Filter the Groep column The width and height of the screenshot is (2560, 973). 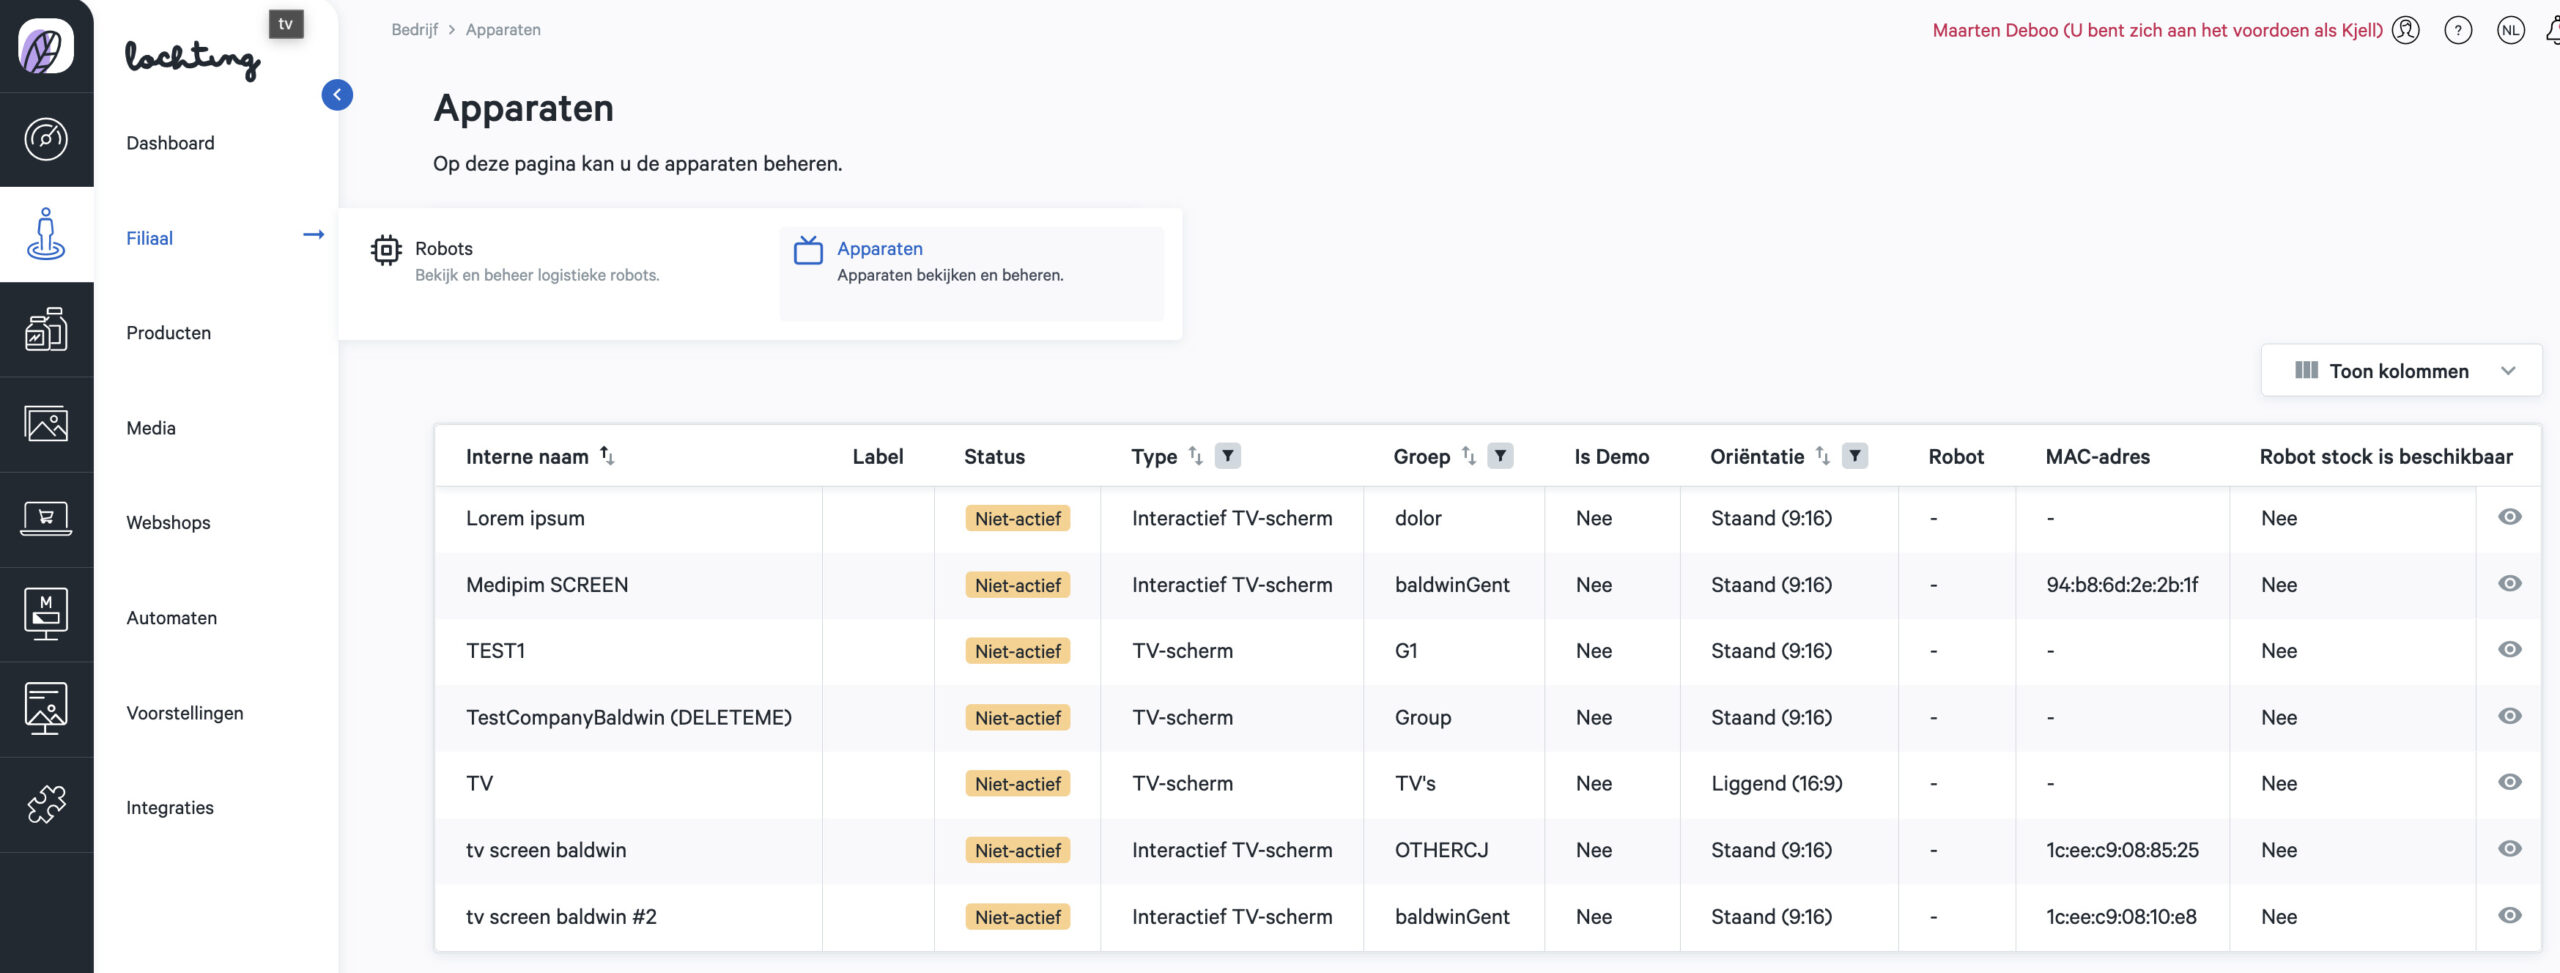1500,456
